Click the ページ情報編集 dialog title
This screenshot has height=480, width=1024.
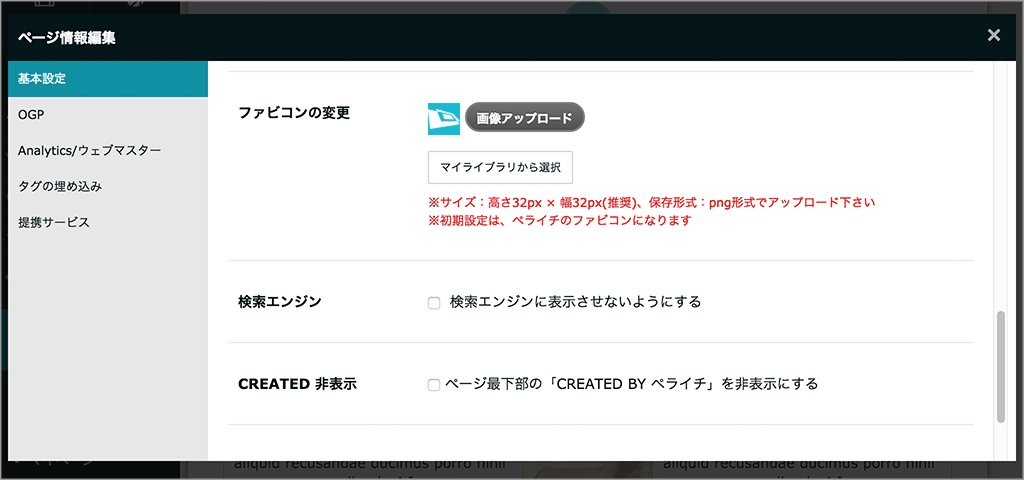click(x=67, y=38)
